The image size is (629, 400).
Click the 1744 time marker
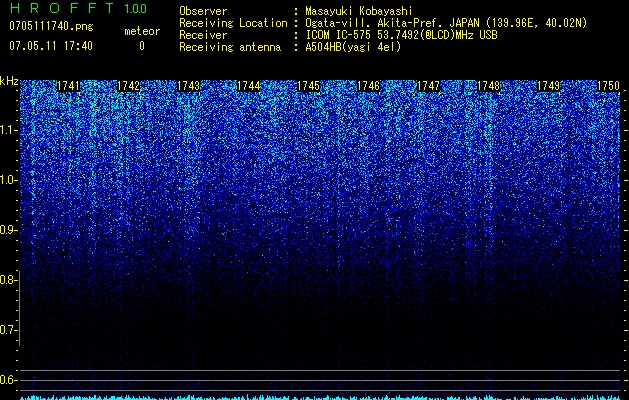[249, 86]
